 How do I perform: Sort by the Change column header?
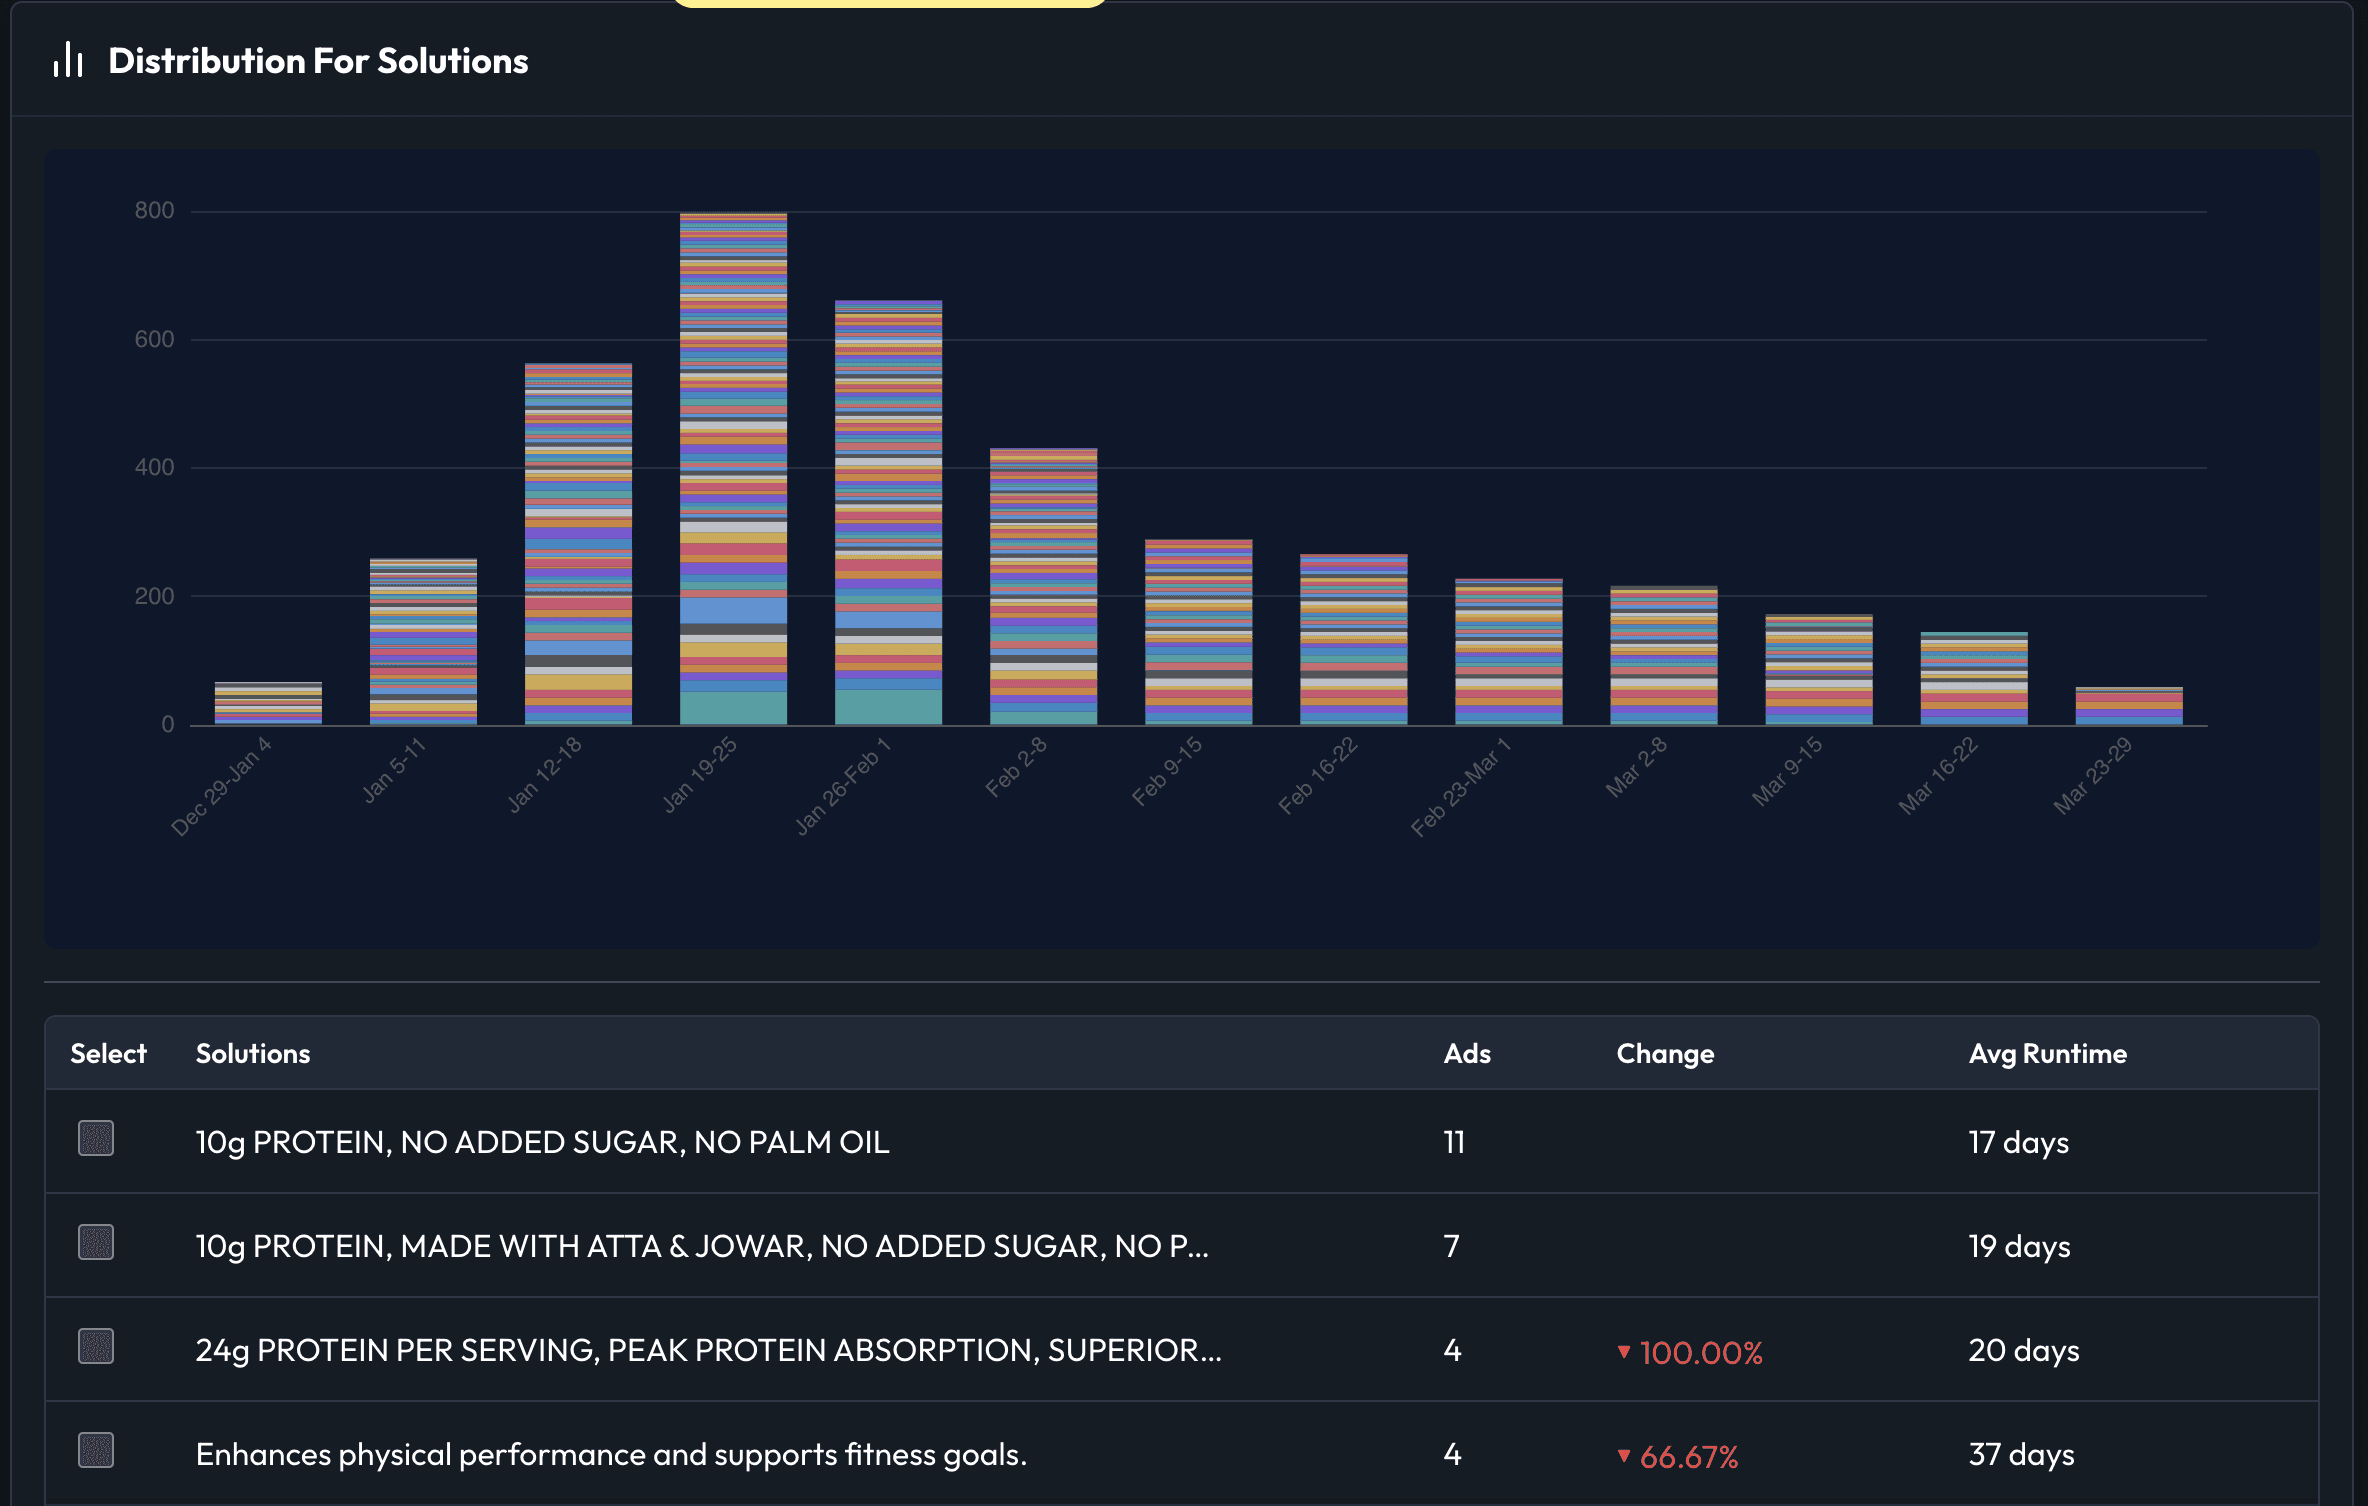1664,1054
